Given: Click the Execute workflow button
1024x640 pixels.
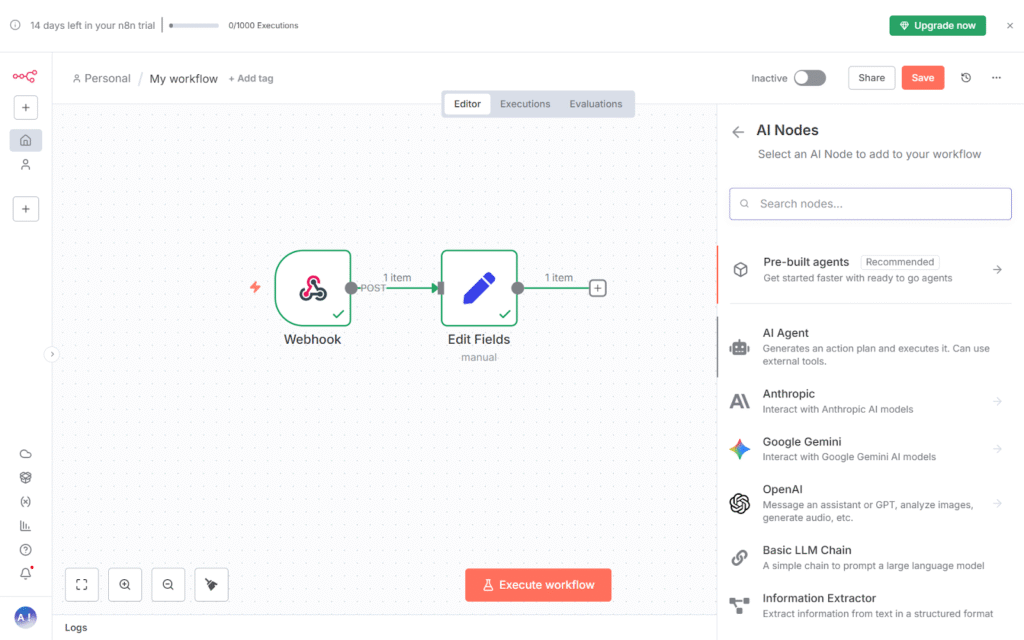Looking at the screenshot, I should tap(538, 585).
